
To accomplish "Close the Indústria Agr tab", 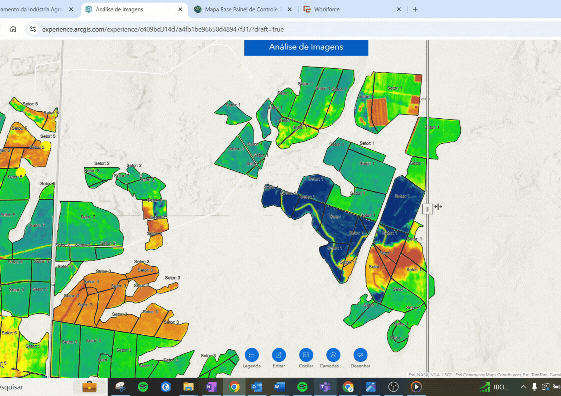I will 71,9.
